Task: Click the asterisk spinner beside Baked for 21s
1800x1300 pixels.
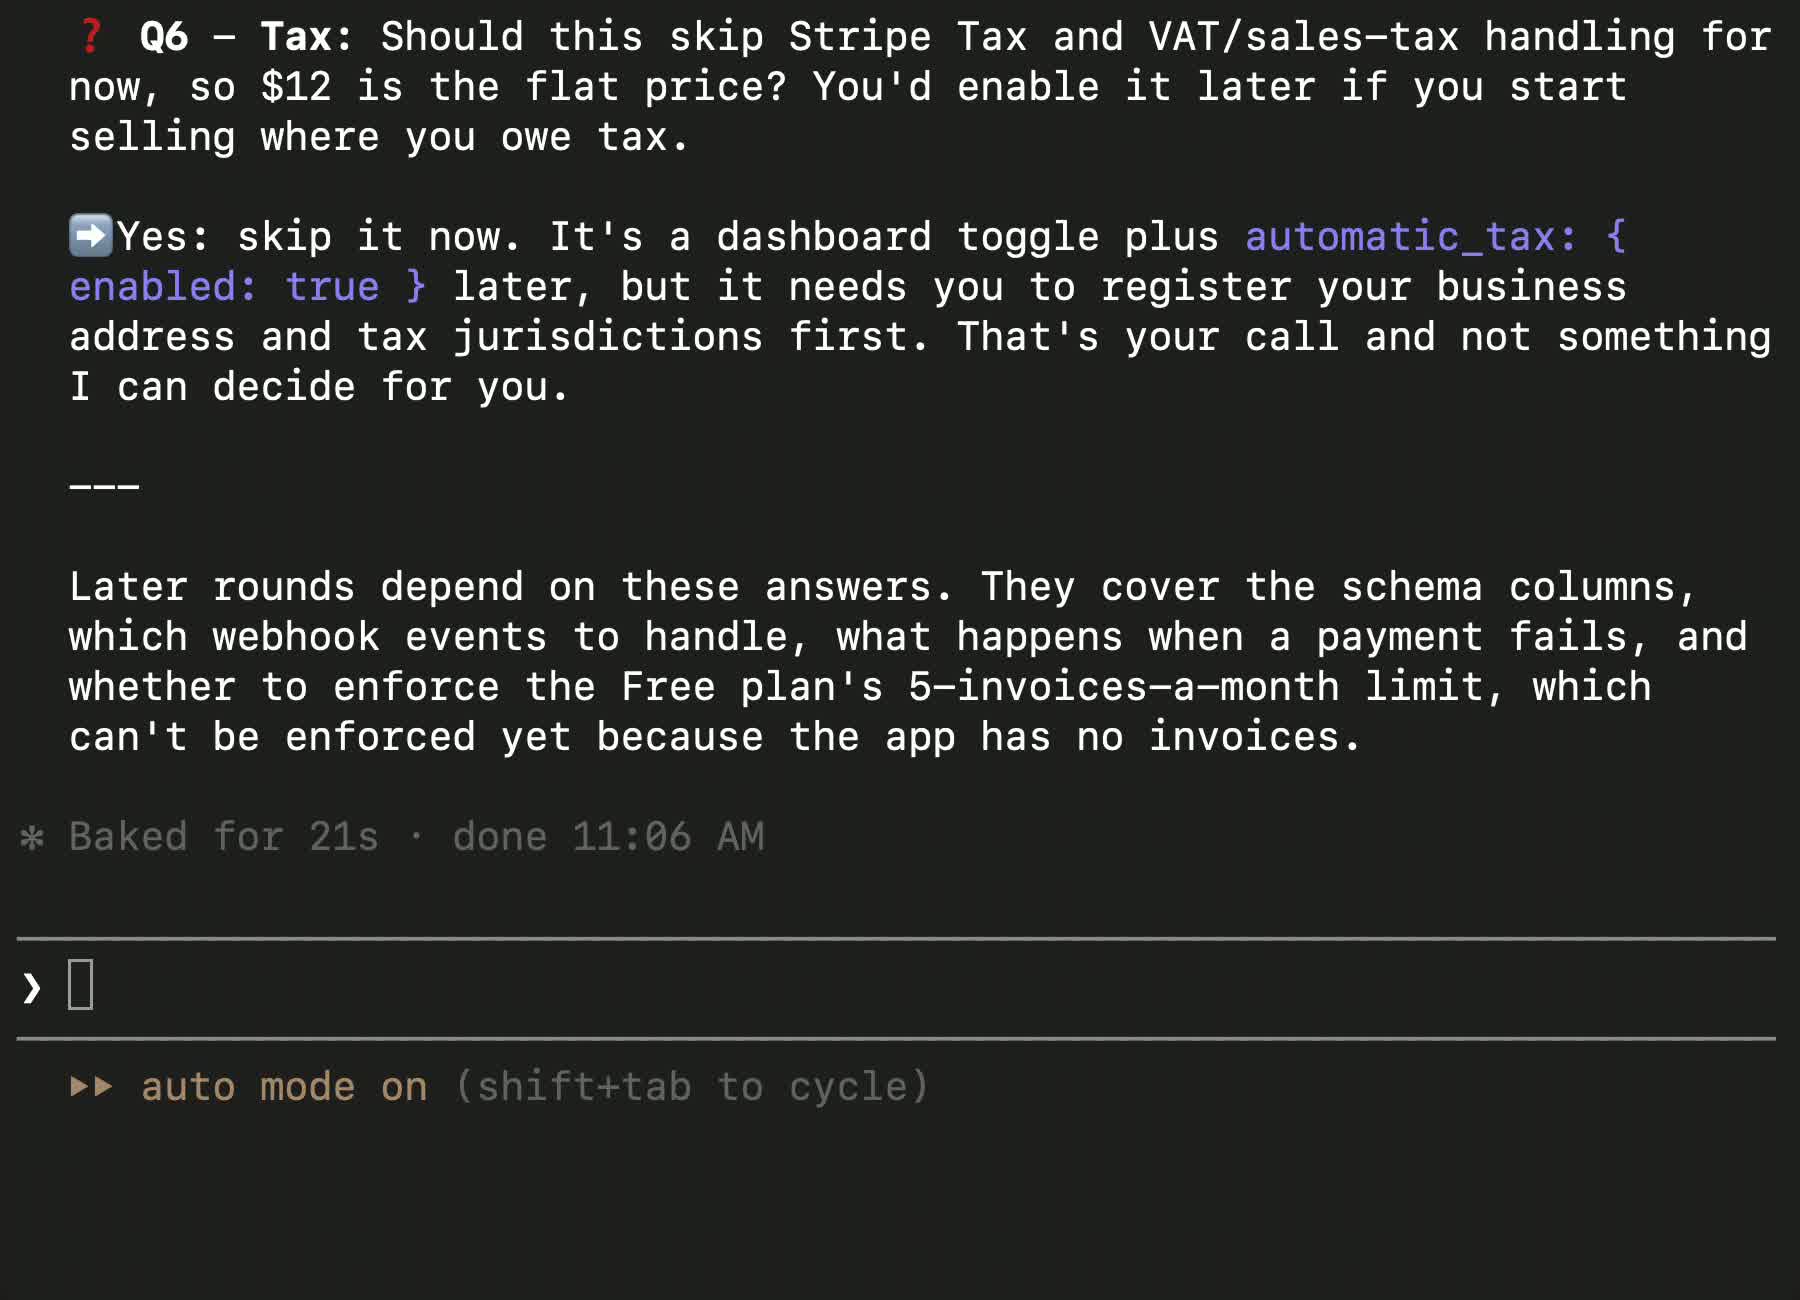Action: point(32,837)
